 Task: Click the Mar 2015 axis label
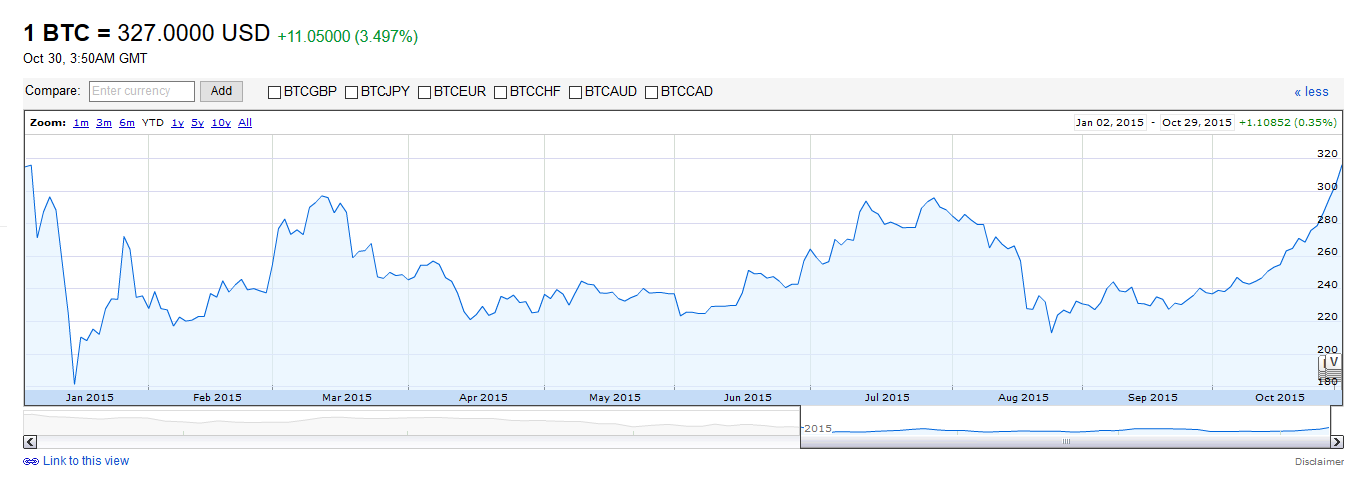347,397
